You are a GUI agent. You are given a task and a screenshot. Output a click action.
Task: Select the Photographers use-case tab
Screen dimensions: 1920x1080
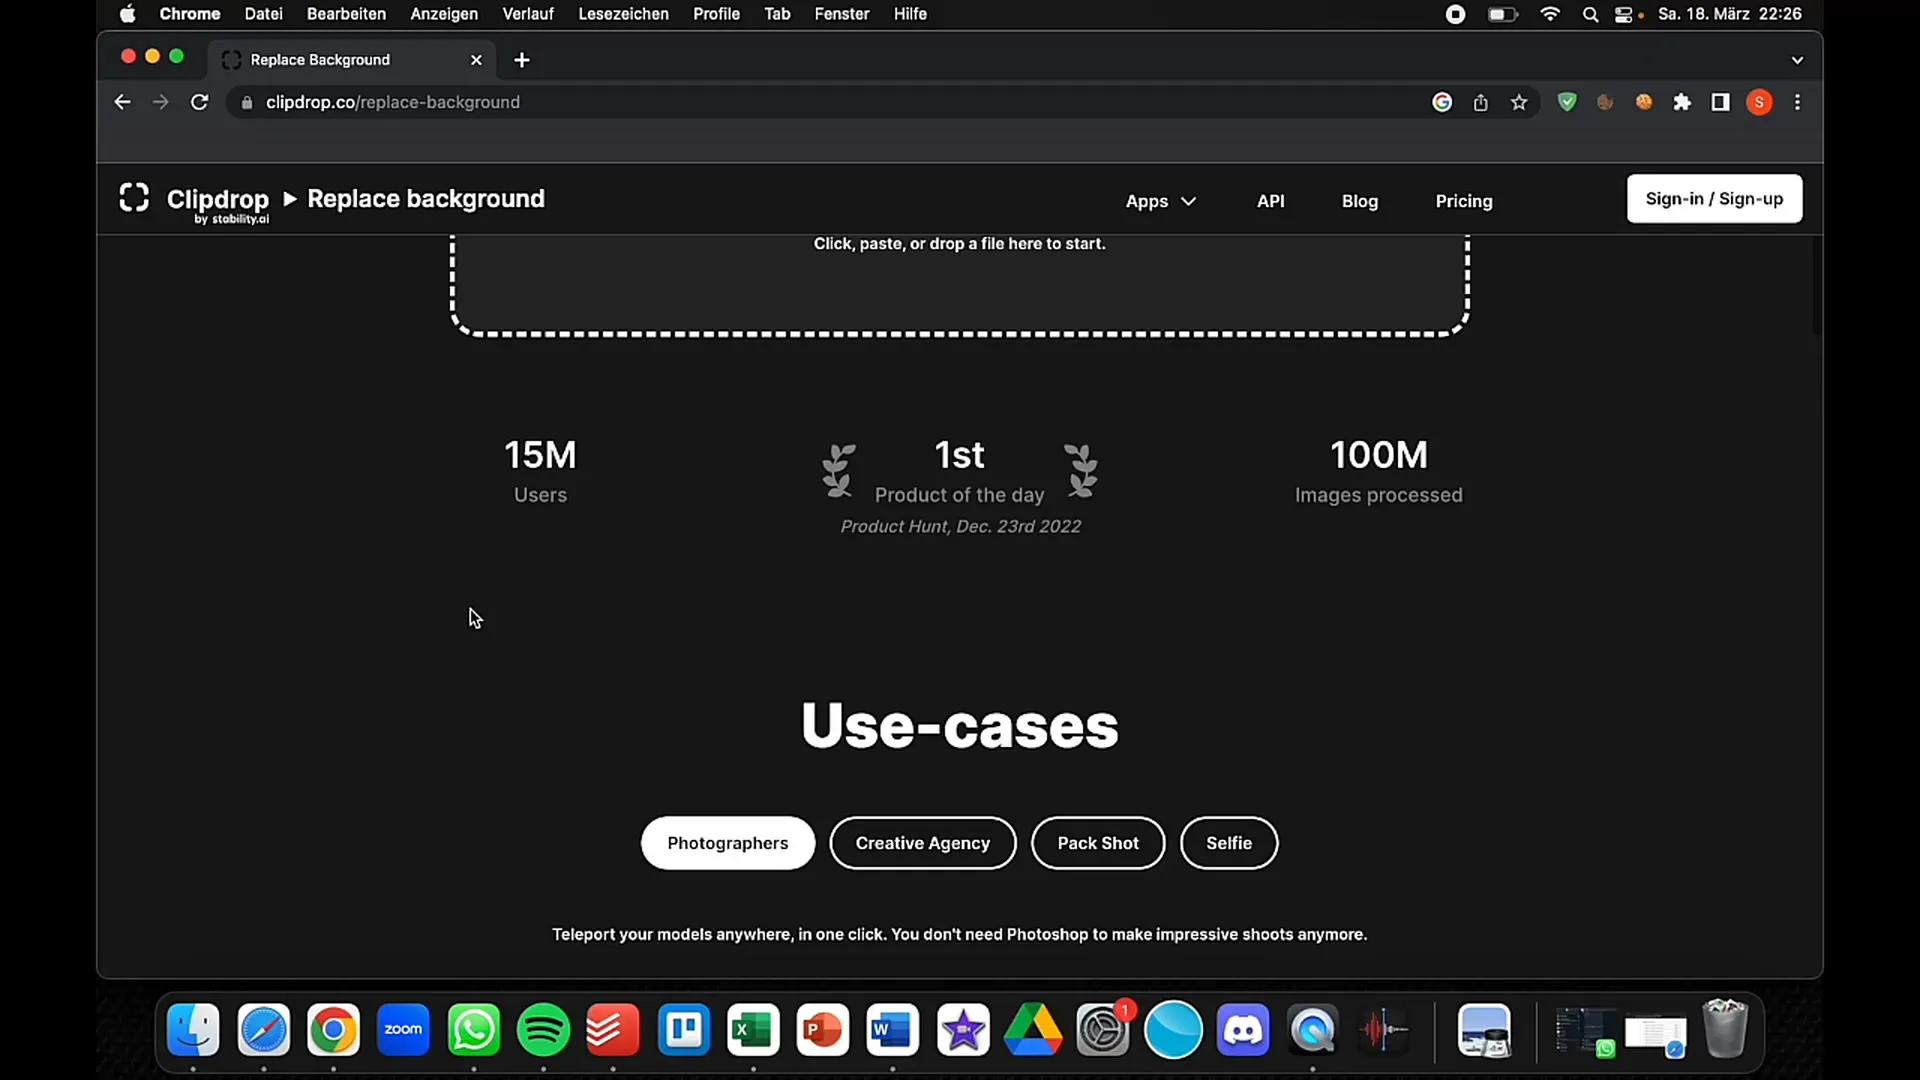pos(727,843)
